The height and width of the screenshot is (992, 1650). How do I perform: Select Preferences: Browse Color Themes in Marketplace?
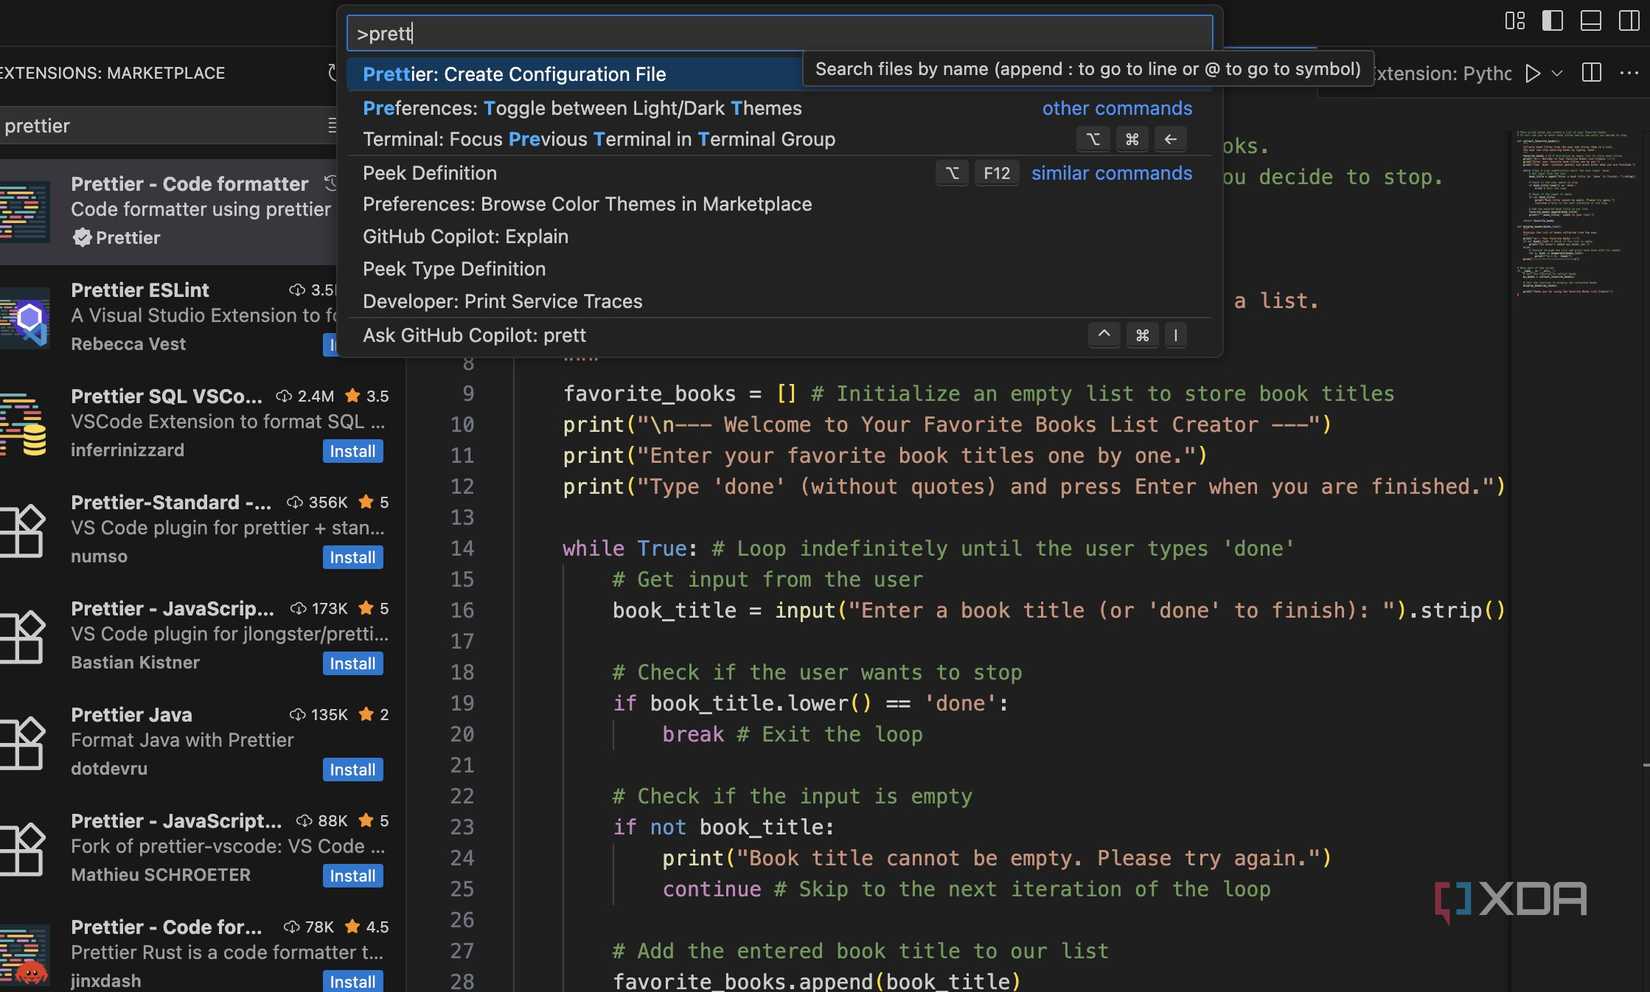[x=587, y=204]
